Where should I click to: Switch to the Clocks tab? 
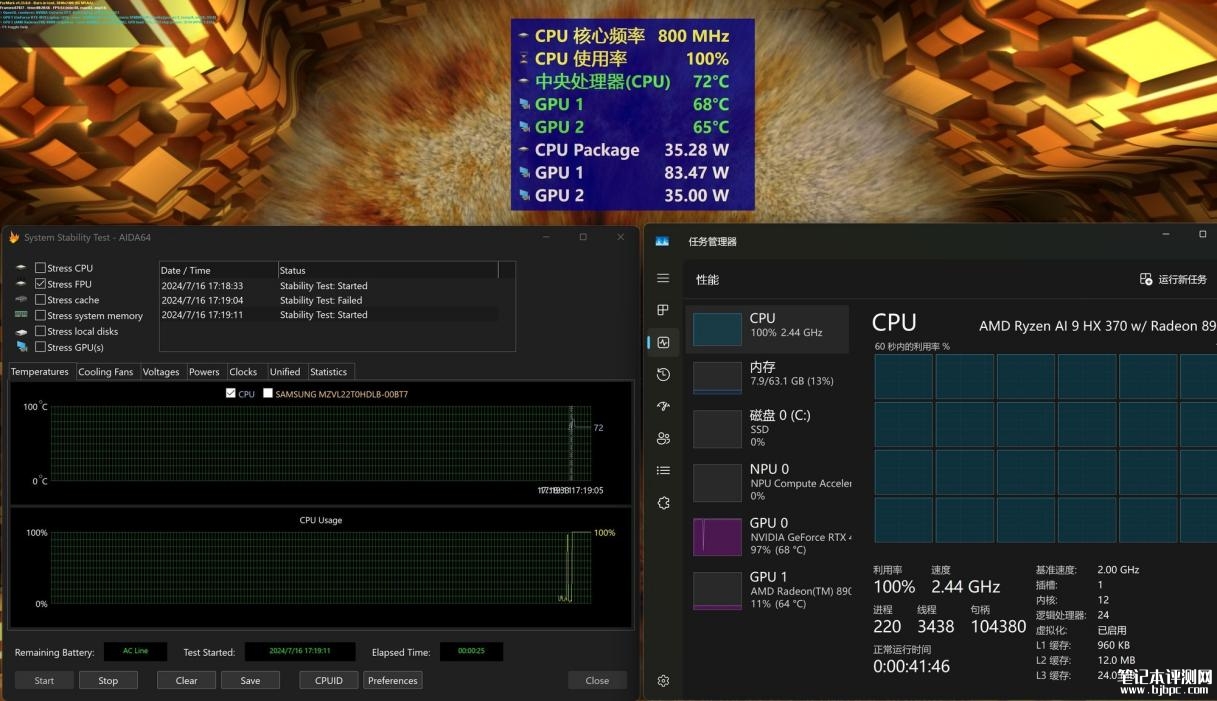coord(243,372)
